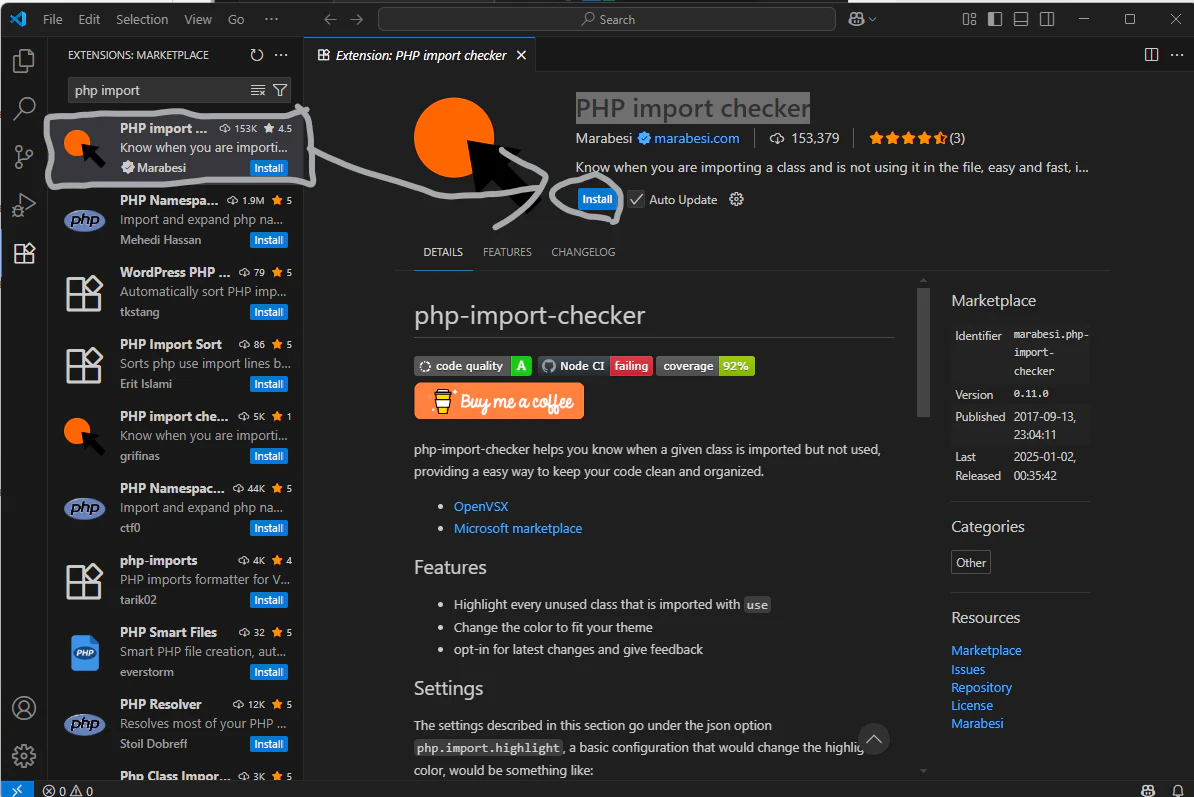Close the PHP import checker extension tab

click(x=521, y=55)
